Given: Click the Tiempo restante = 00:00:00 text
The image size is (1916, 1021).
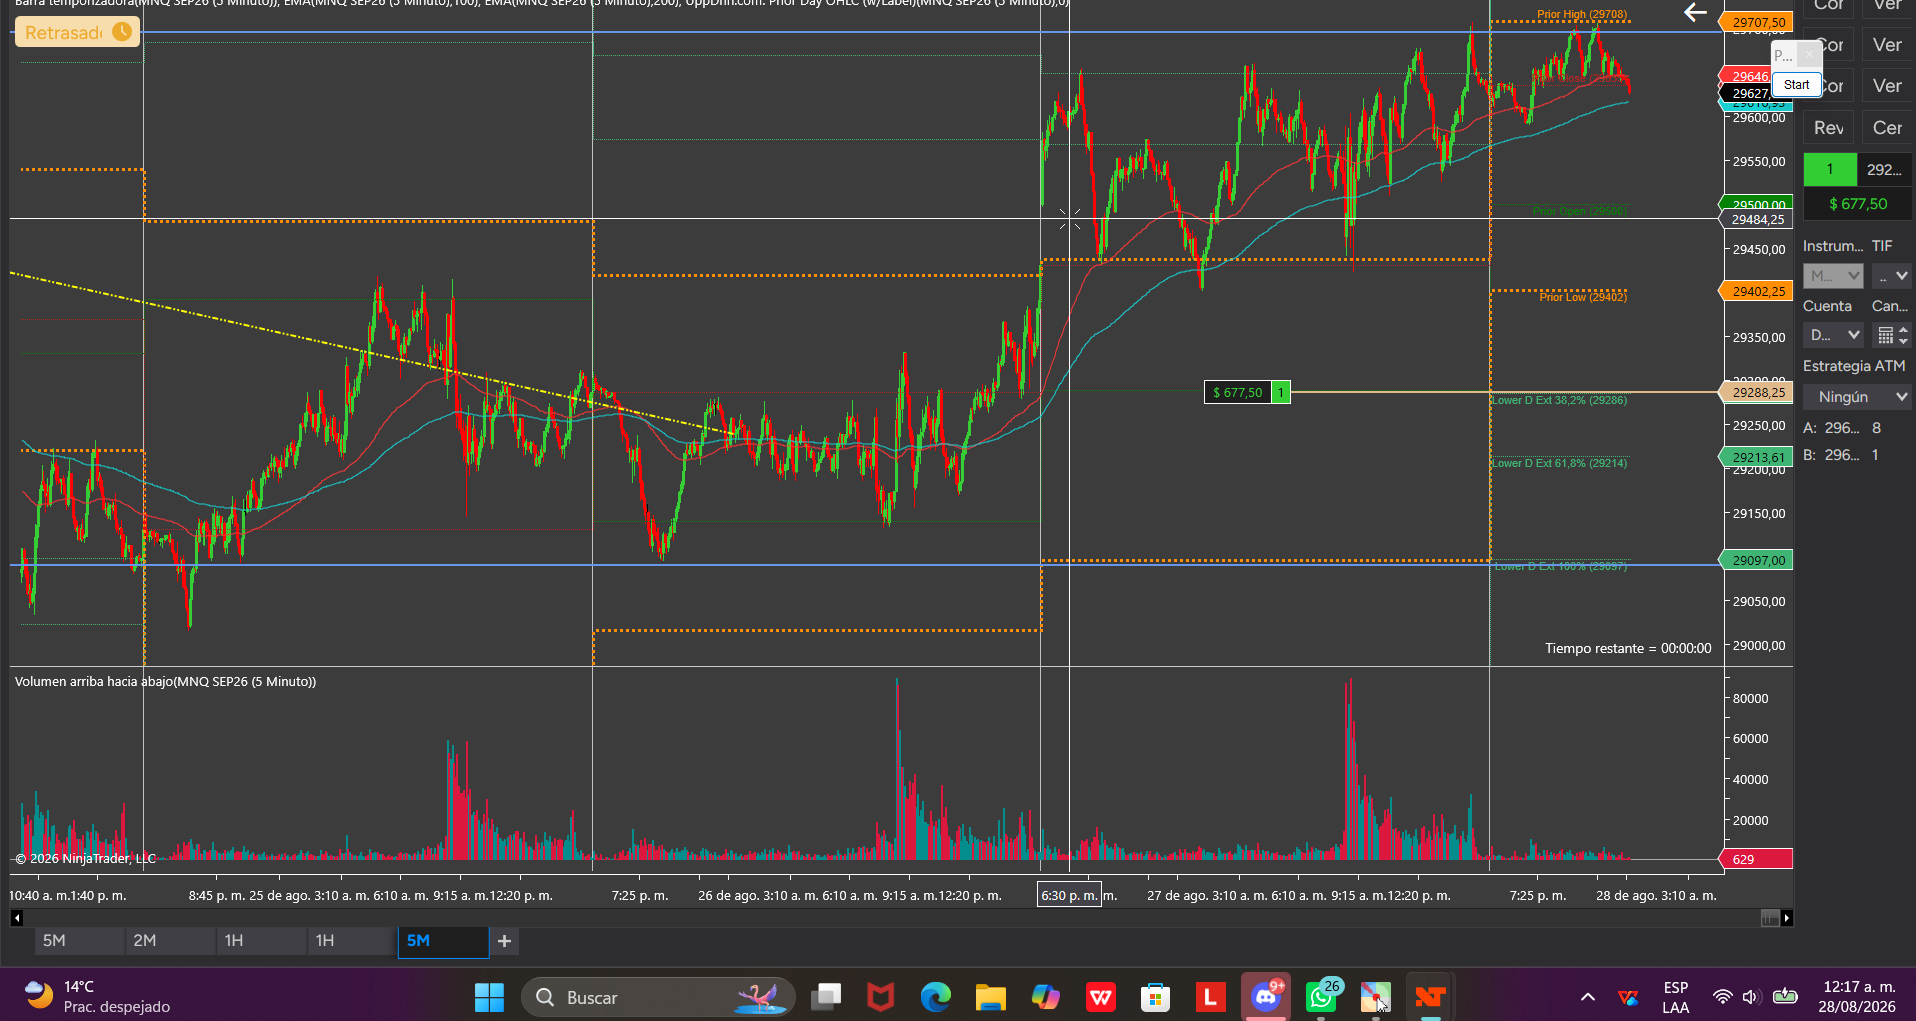Looking at the screenshot, I should pos(1628,648).
